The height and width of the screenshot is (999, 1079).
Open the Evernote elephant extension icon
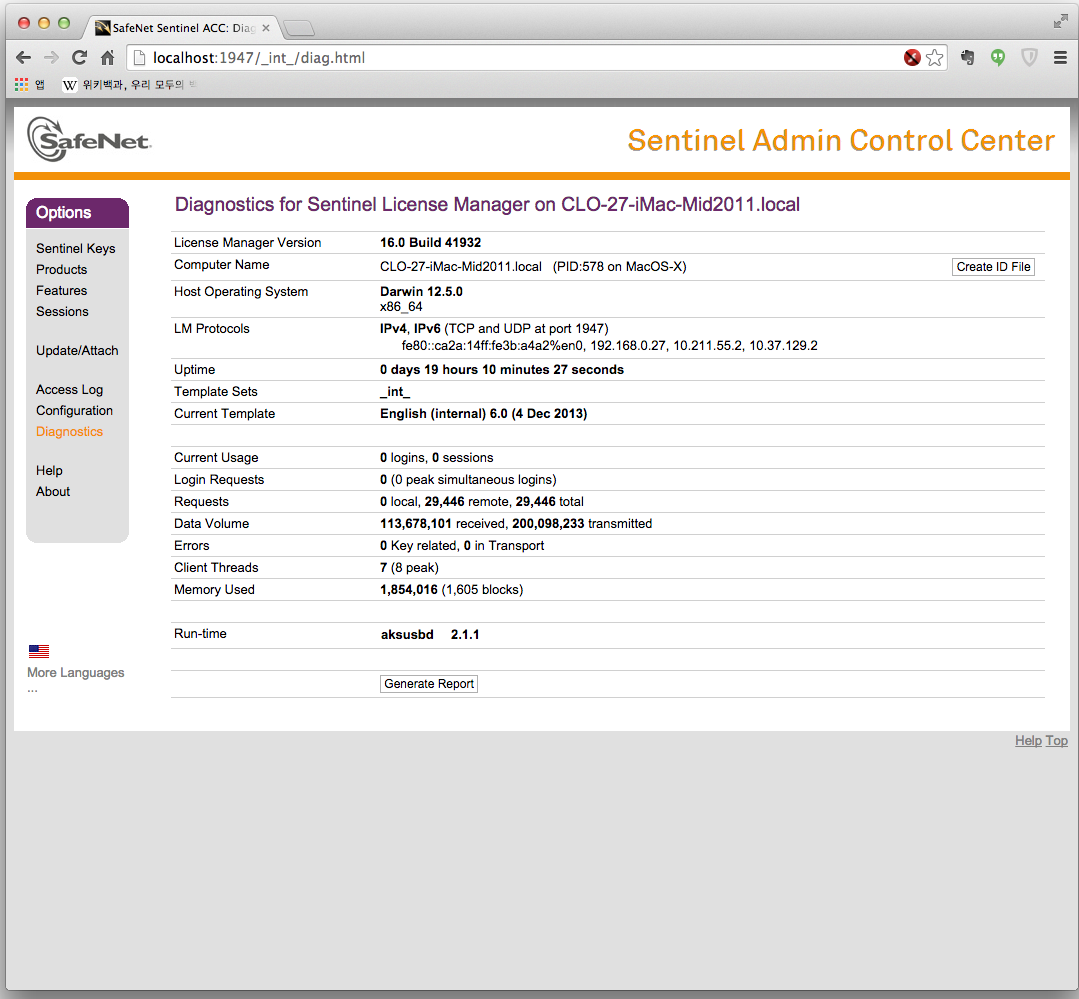pos(968,58)
